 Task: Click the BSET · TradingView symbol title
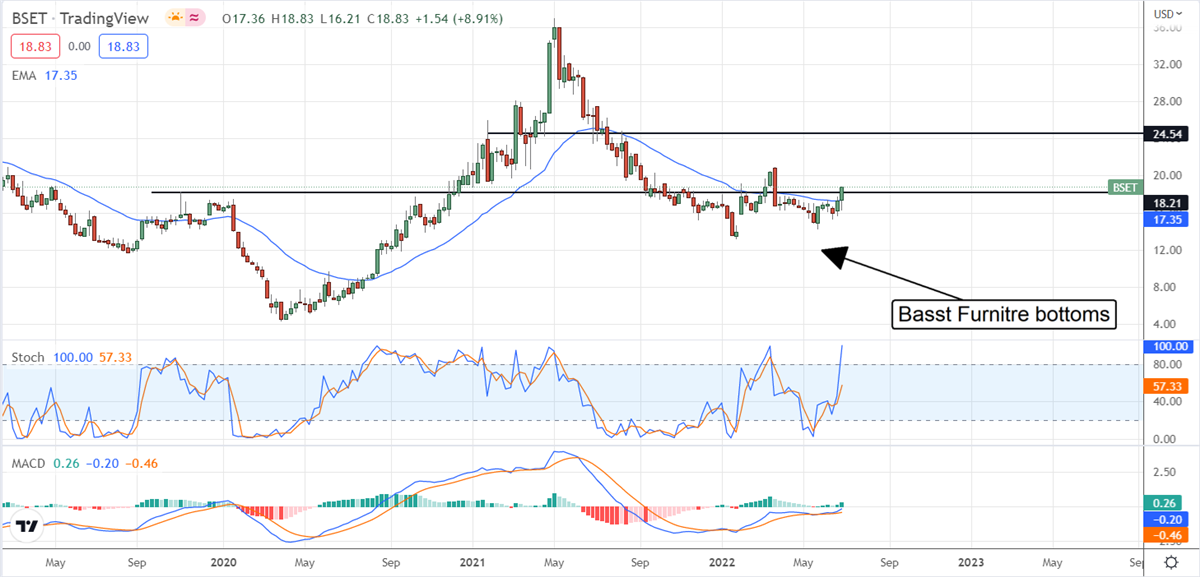82,19
